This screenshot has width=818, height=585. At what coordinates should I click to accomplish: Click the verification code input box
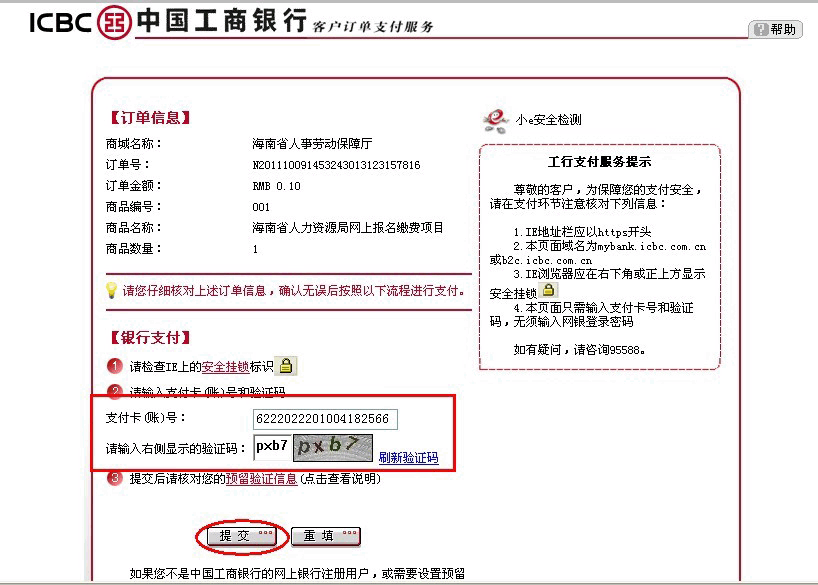(x=271, y=446)
